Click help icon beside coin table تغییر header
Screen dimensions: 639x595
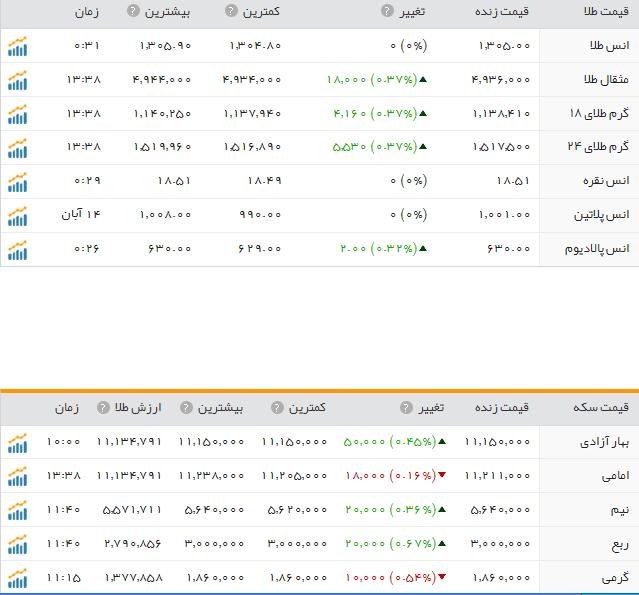tap(406, 407)
